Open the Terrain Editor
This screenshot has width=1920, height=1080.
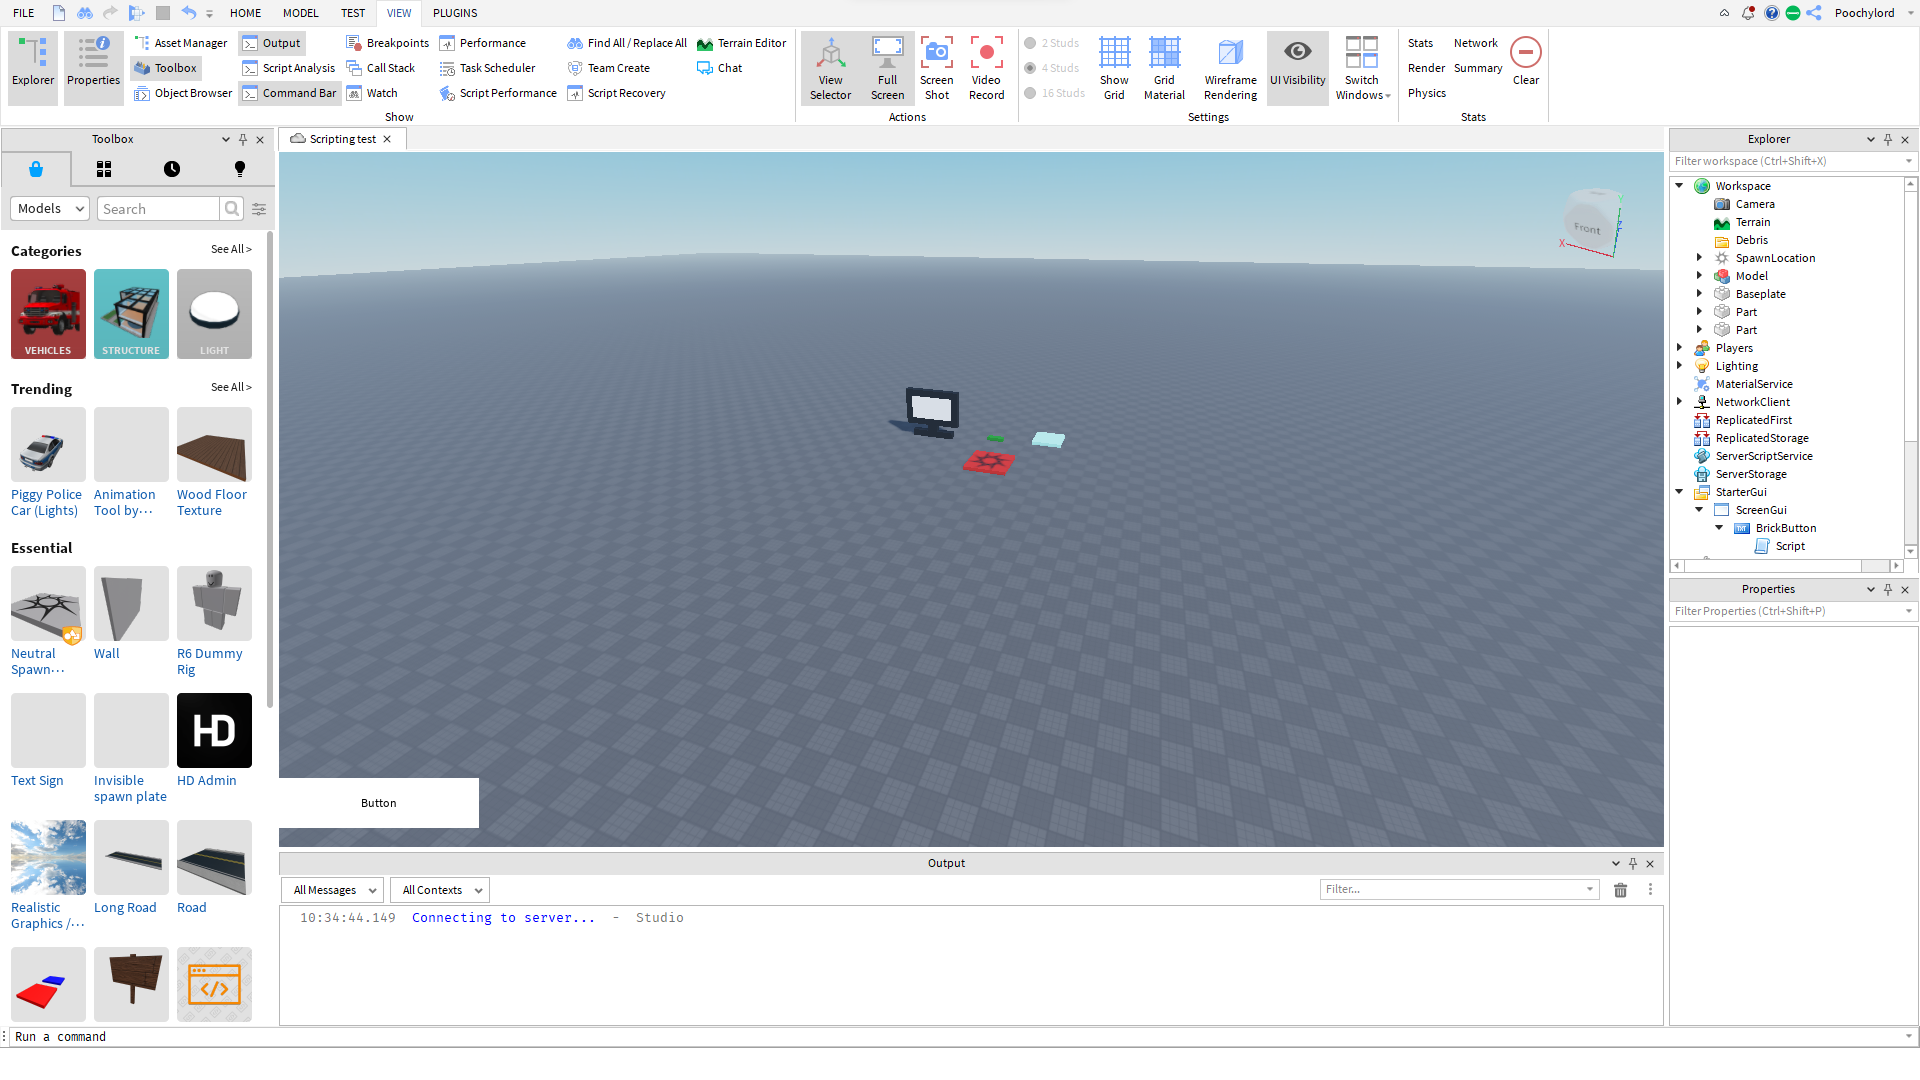click(741, 43)
